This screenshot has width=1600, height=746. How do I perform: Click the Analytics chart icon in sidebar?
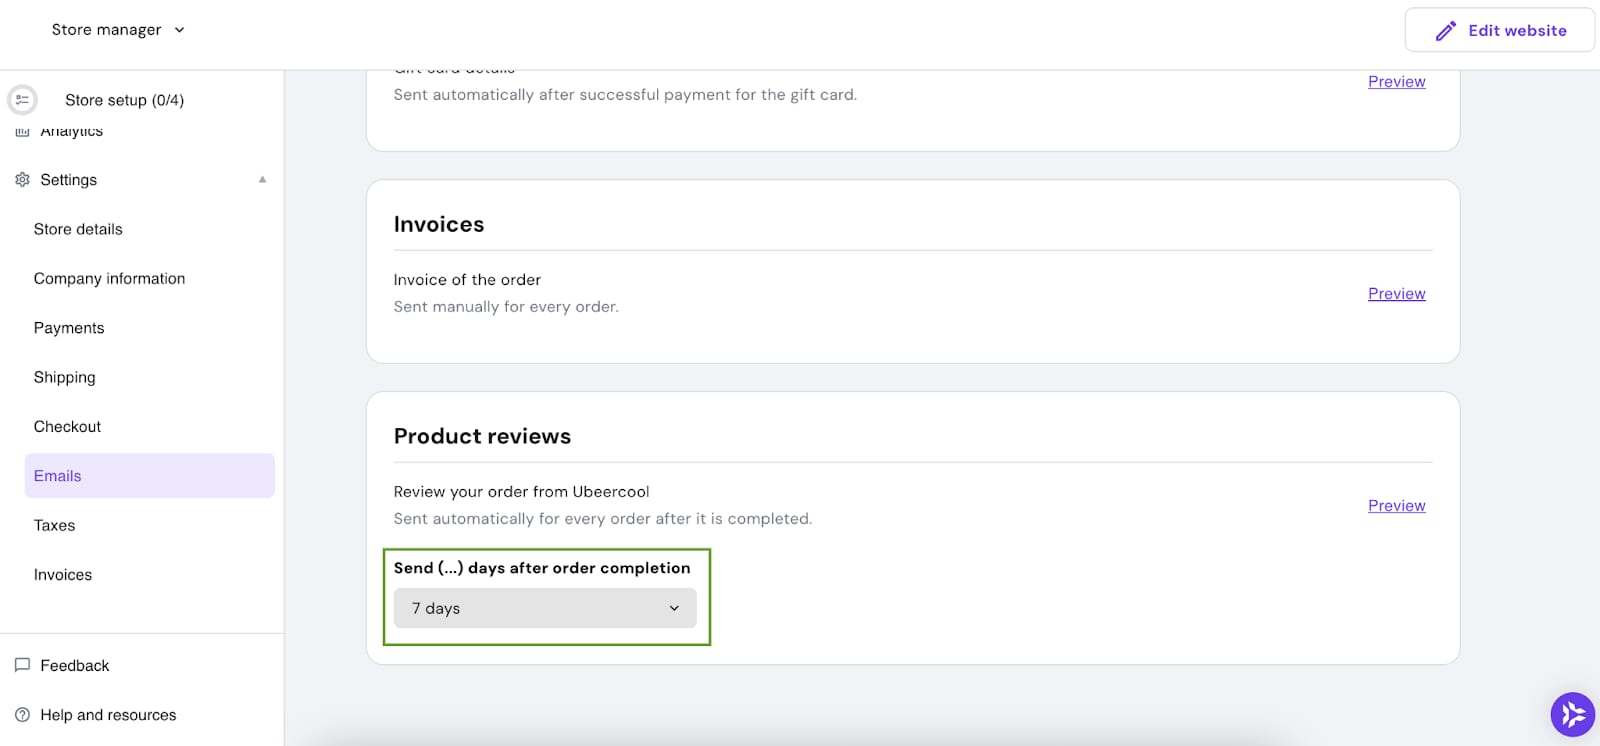[x=22, y=132]
